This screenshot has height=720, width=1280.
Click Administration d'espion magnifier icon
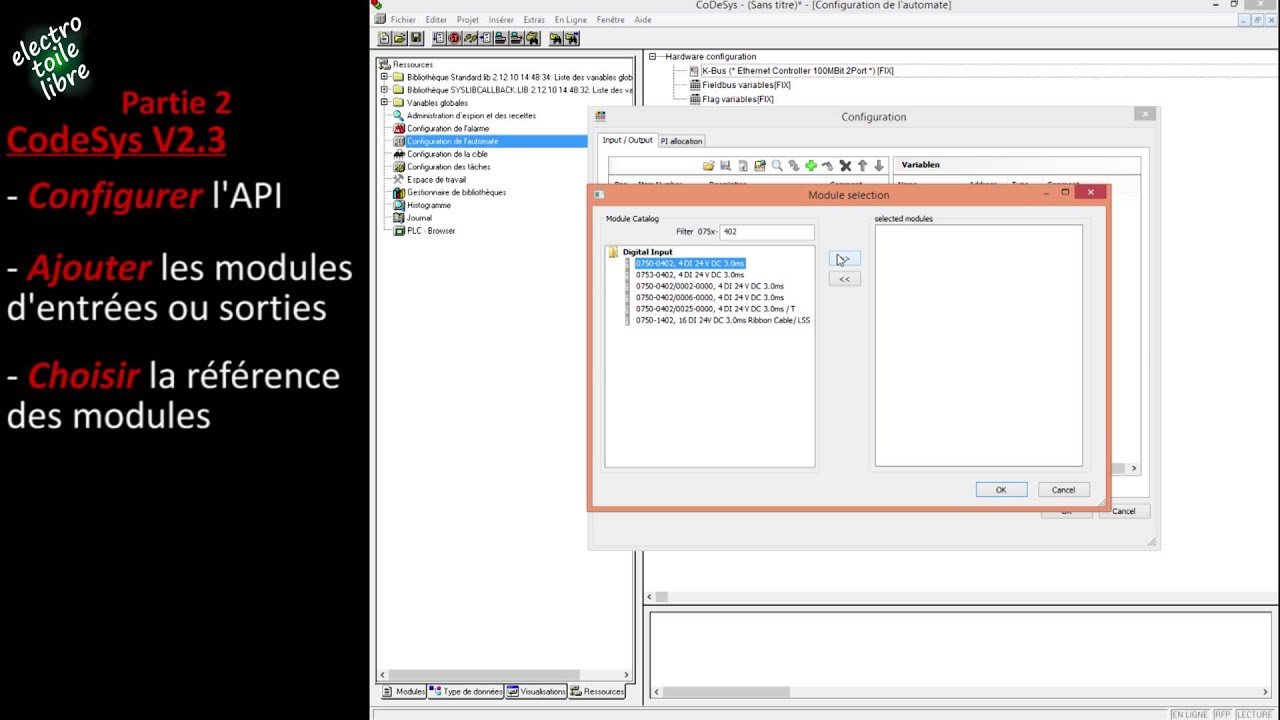[399, 115]
